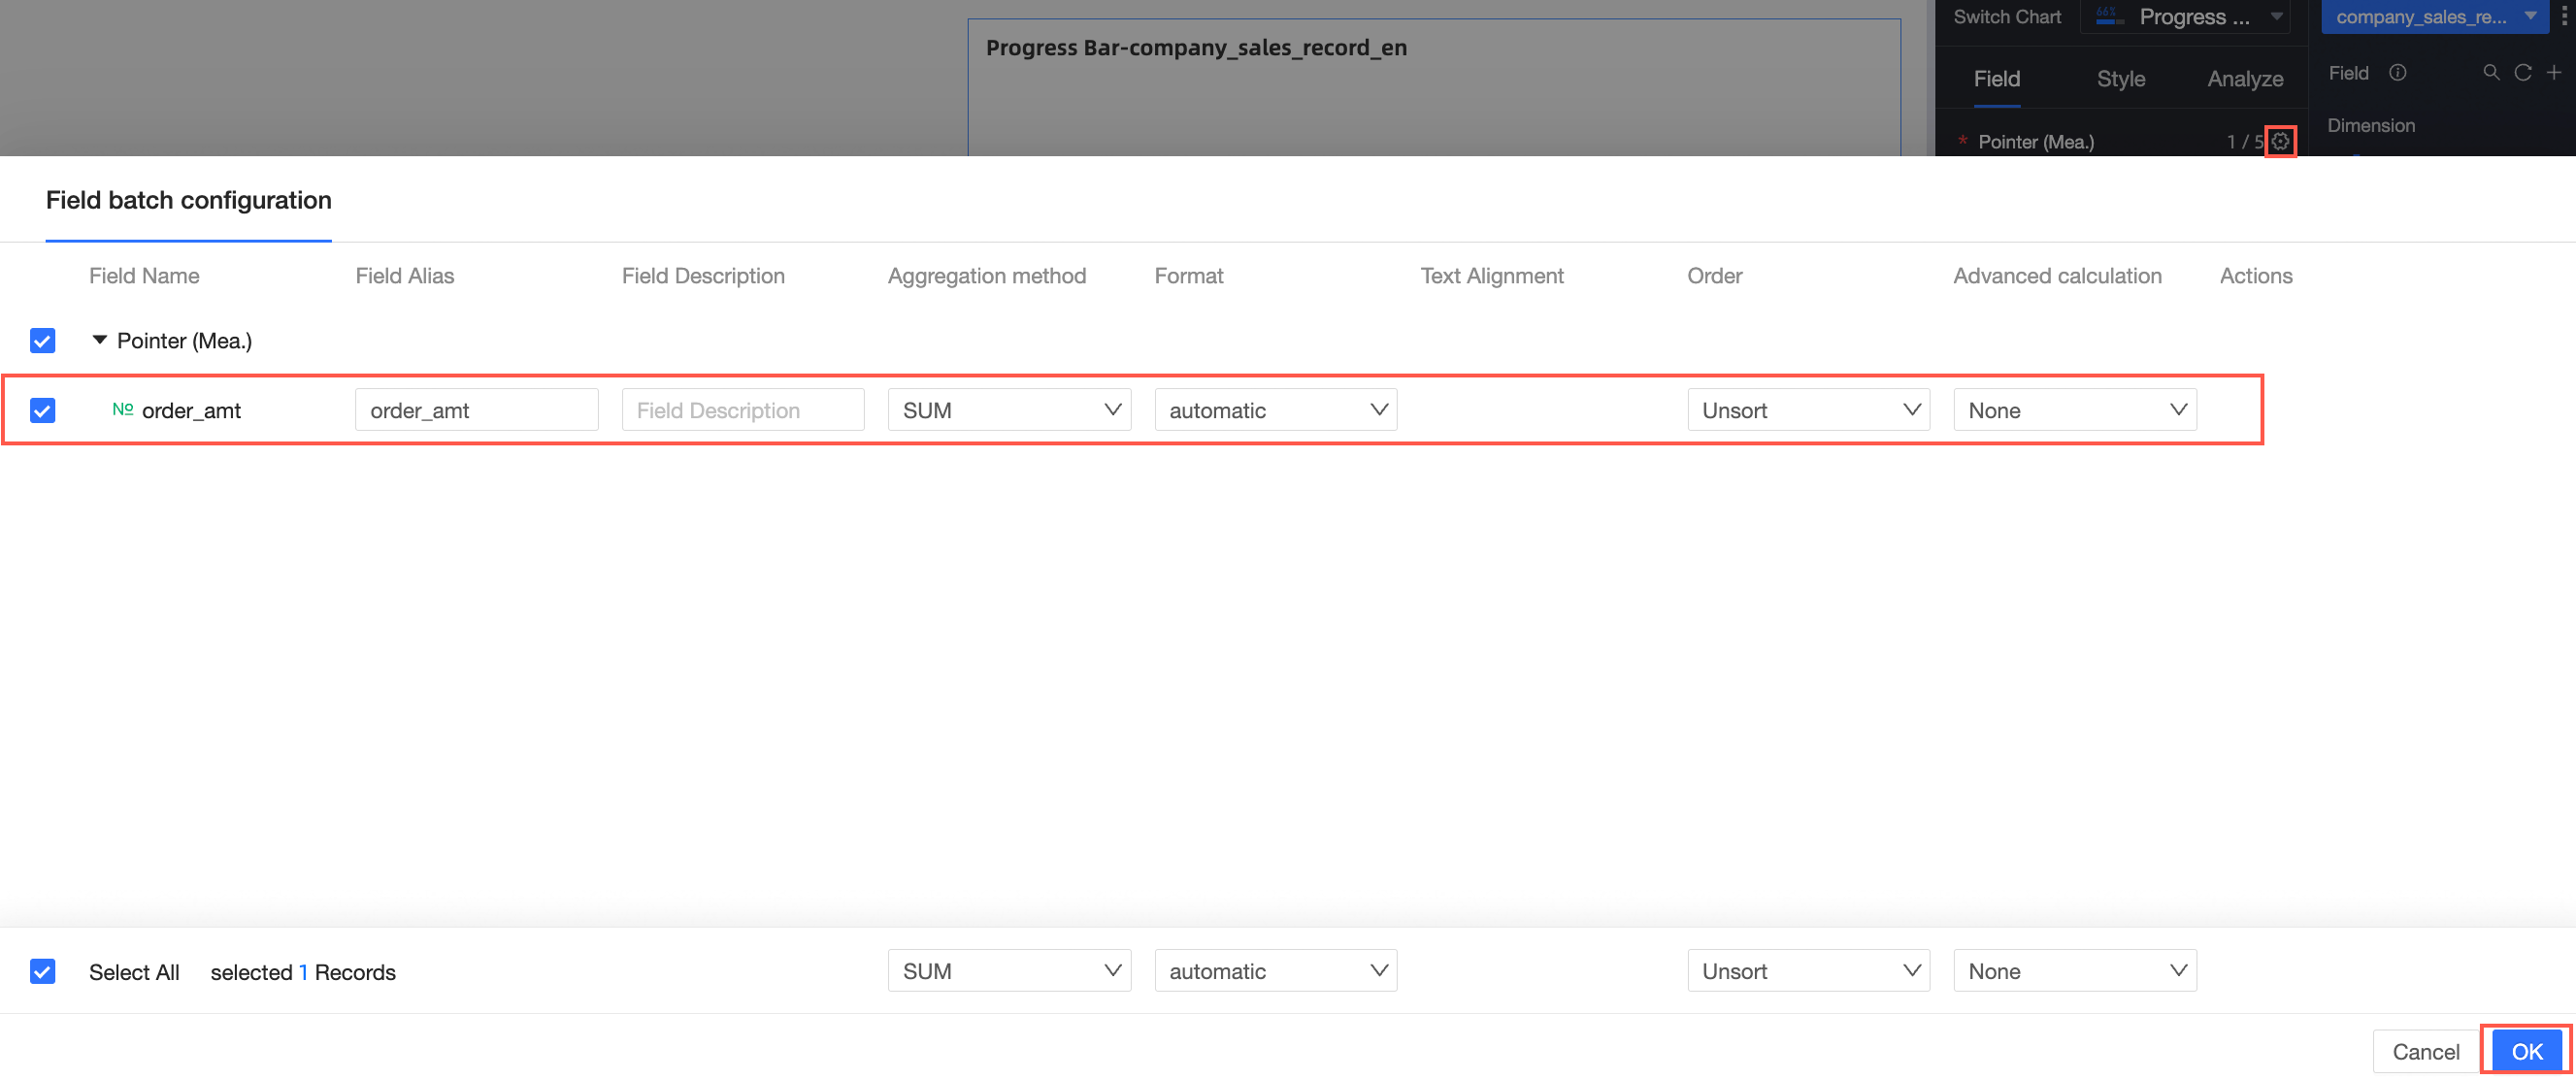Click the gear icon beside Pointer (Mea.)
Image resolution: width=2576 pixels, height=1079 pixels.
2279,141
